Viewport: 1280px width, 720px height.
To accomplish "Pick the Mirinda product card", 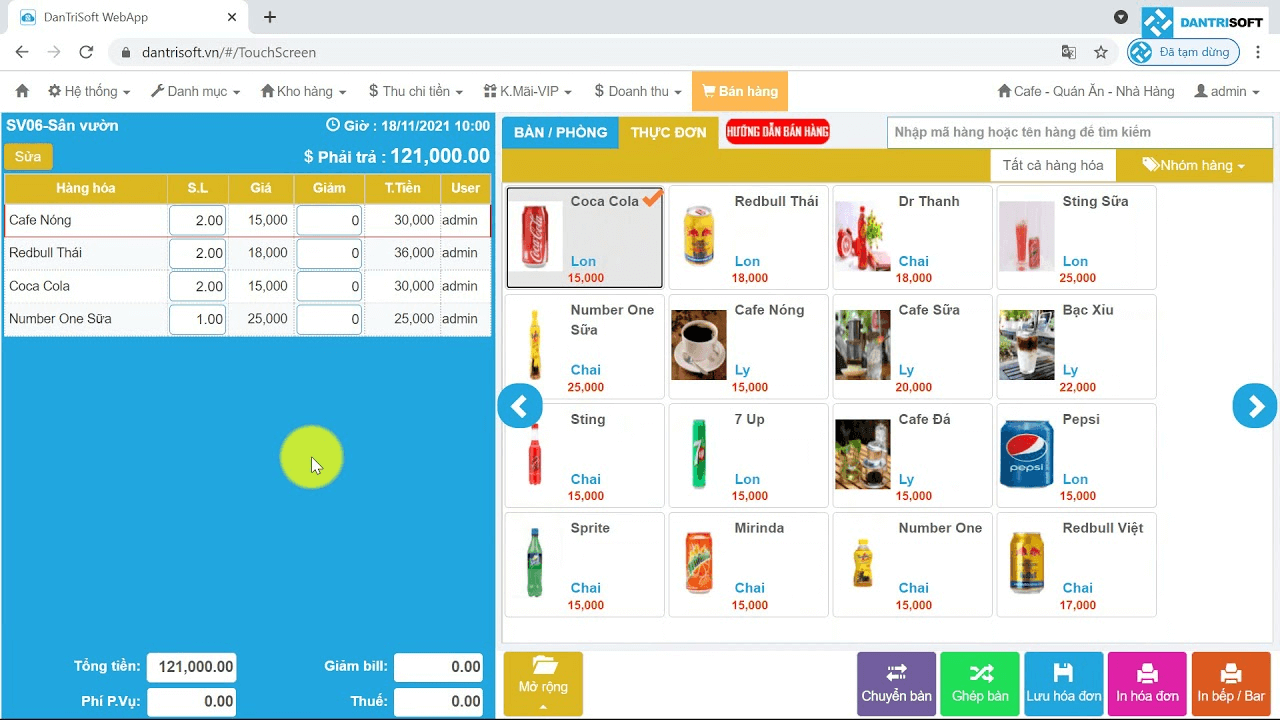I will 749,564.
